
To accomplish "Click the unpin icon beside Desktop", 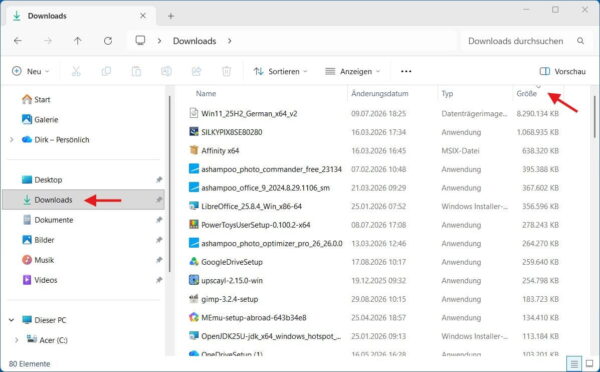I will click(x=159, y=179).
